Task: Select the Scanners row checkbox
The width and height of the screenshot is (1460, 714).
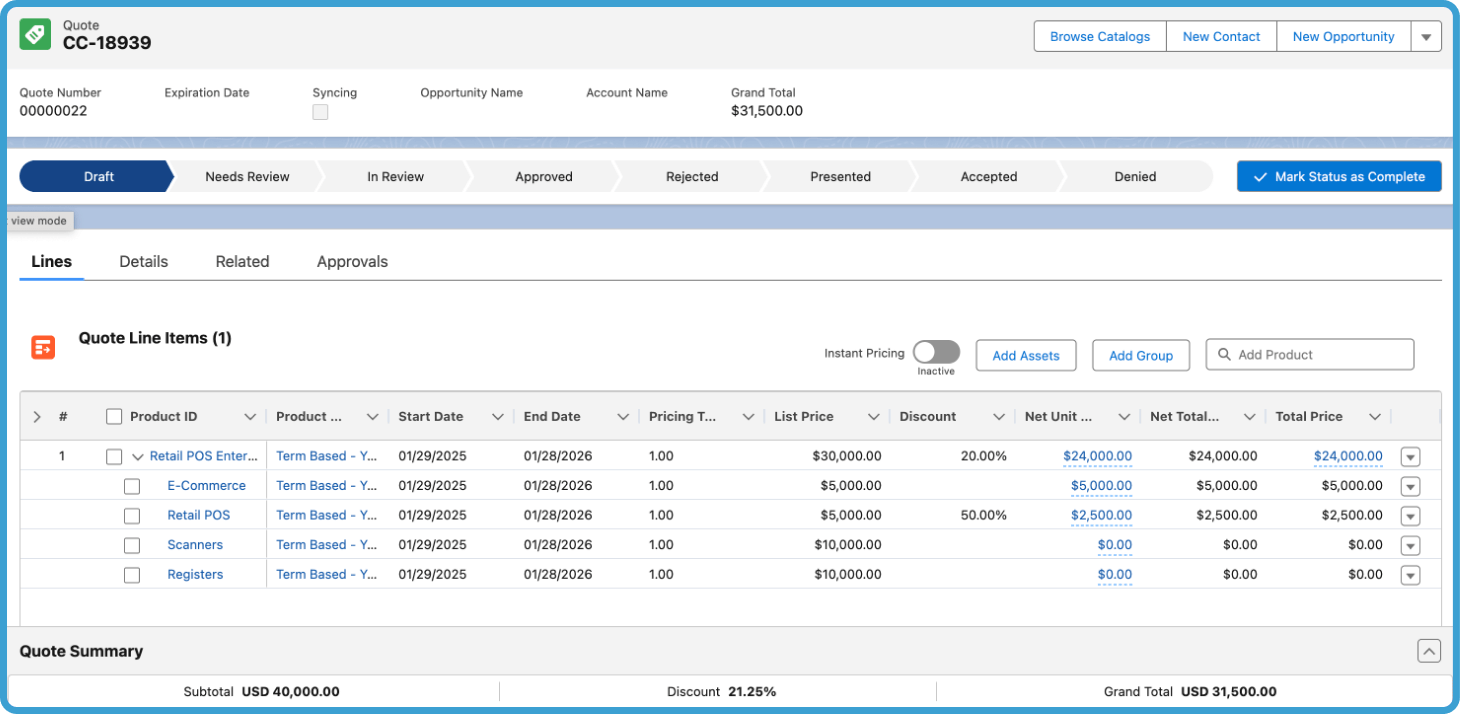Action: 132,545
